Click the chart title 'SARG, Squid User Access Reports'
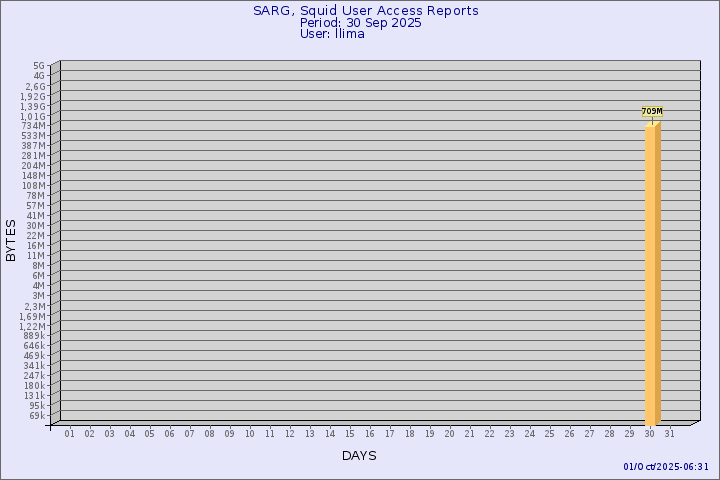 (x=365, y=11)
